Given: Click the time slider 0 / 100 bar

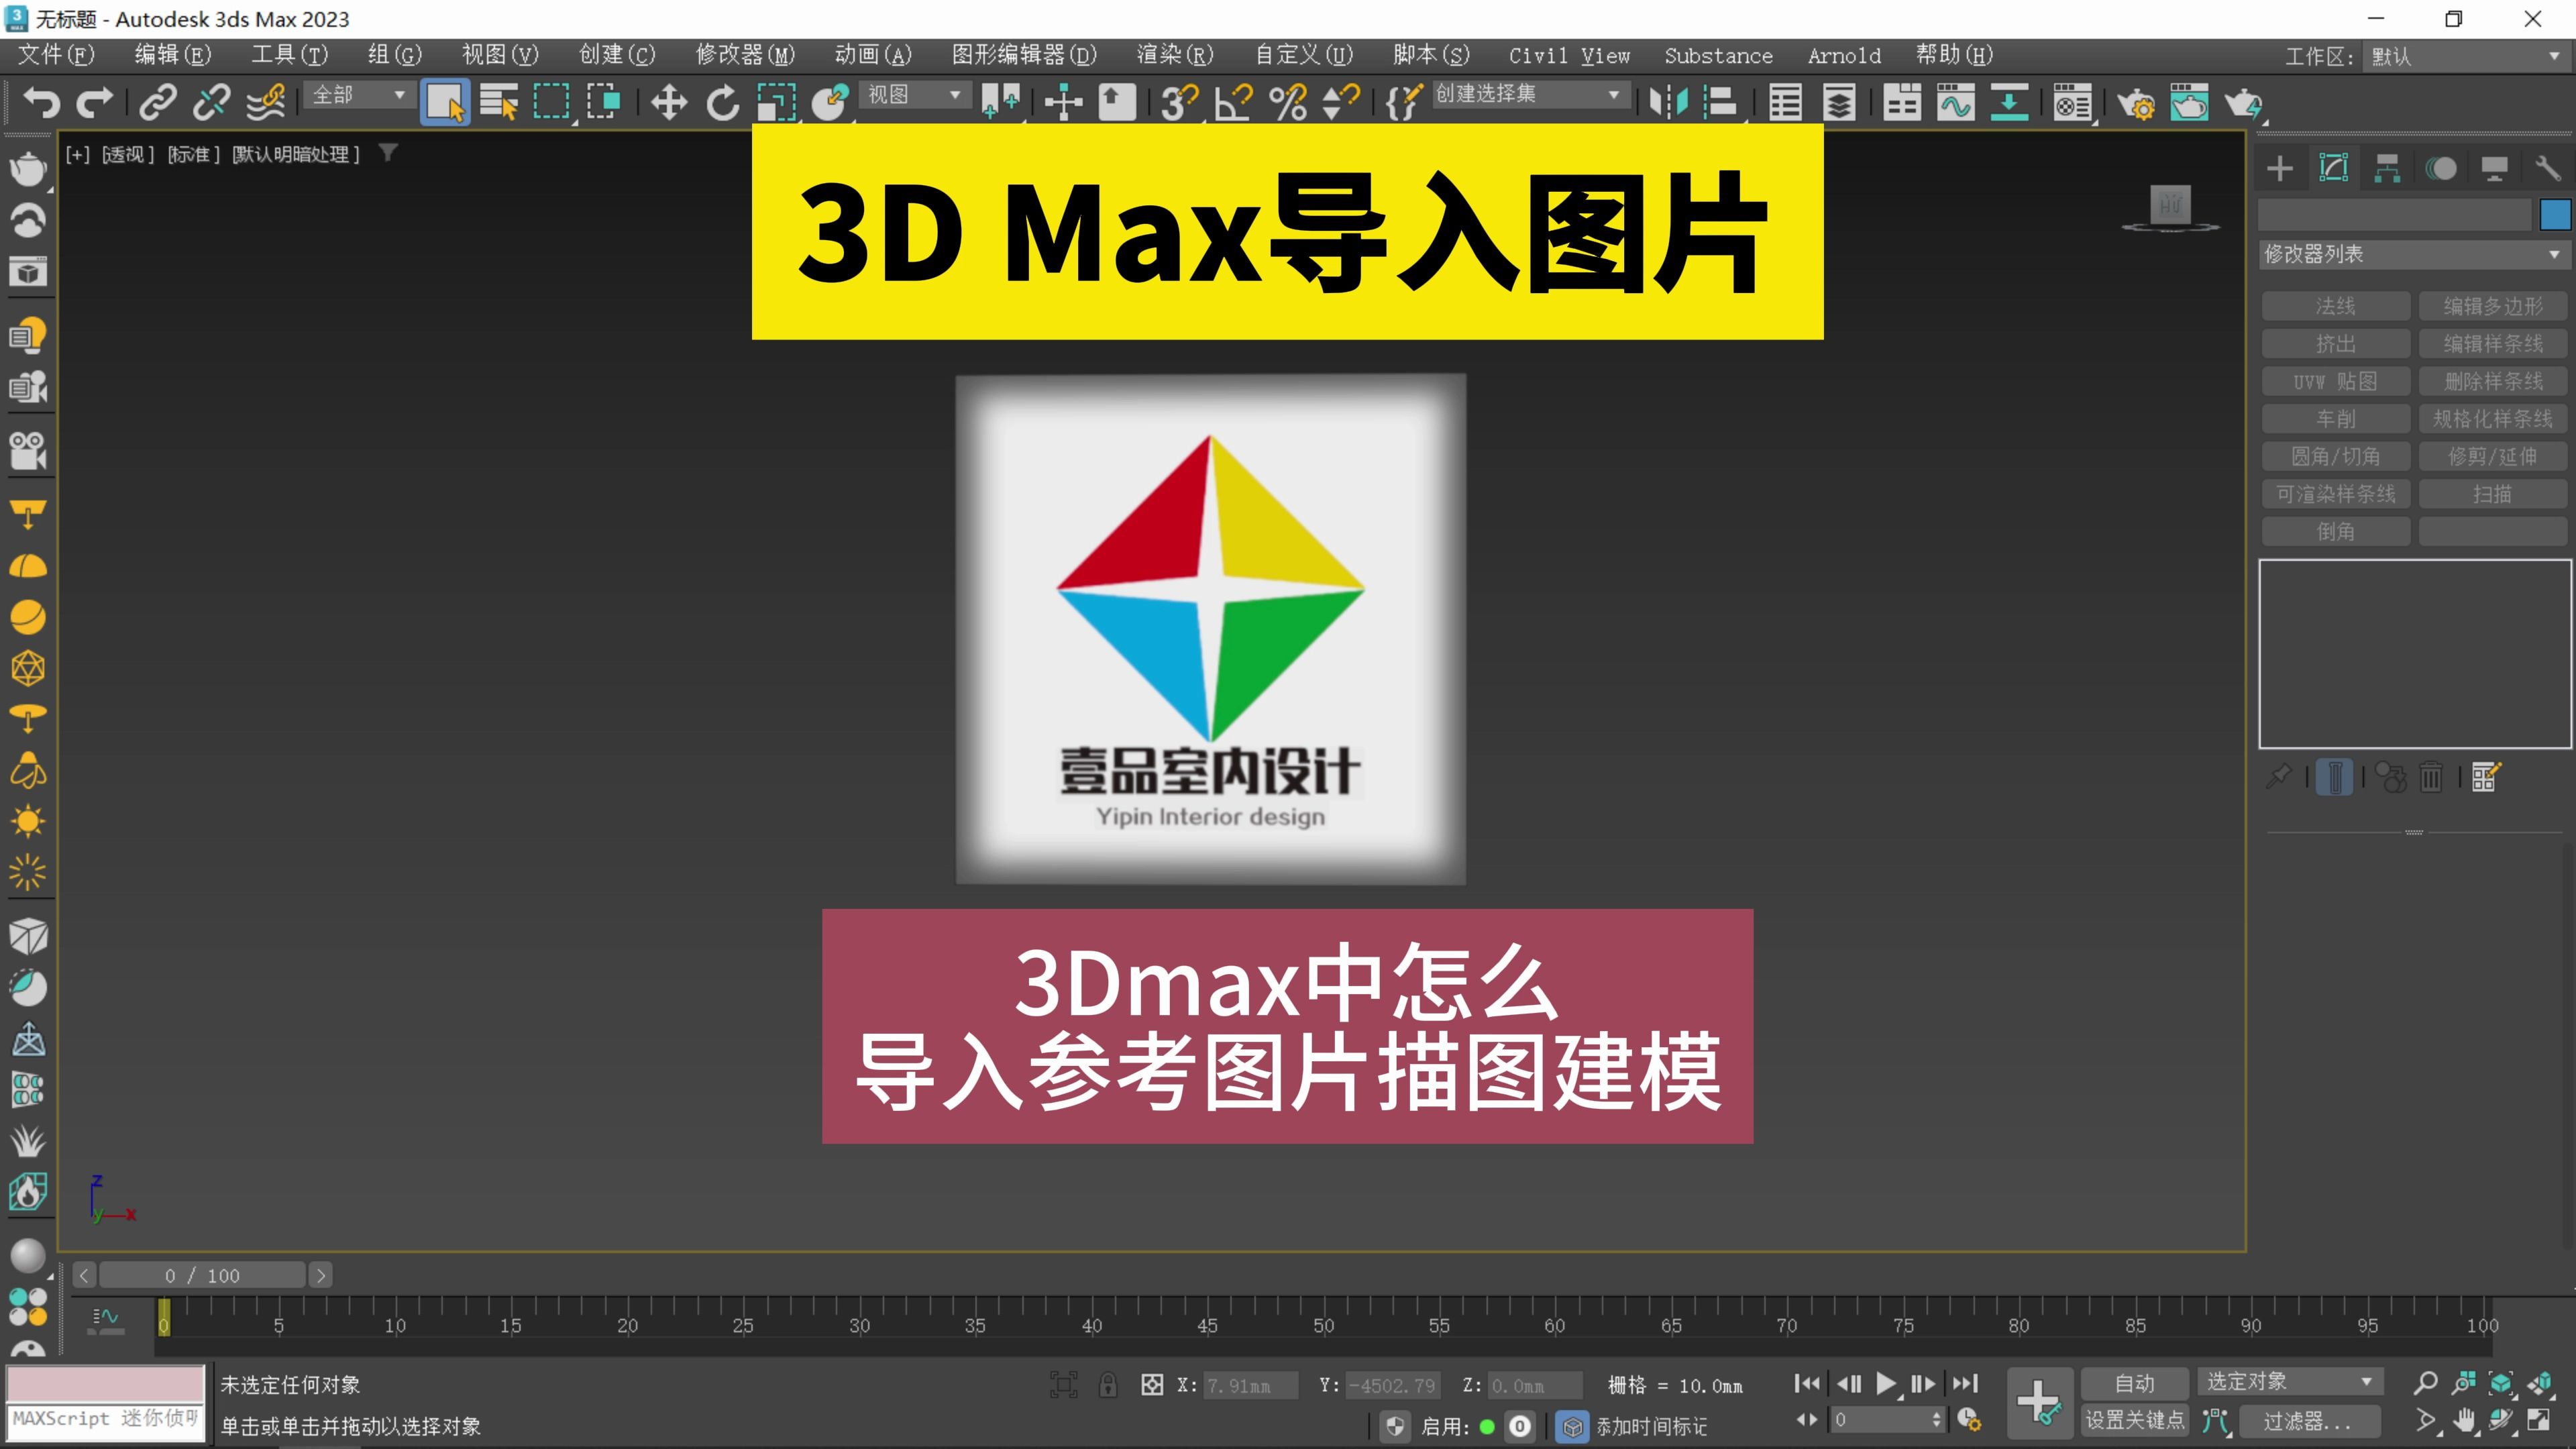Looking at the screenshot, I should click(x=203, y=1276).
